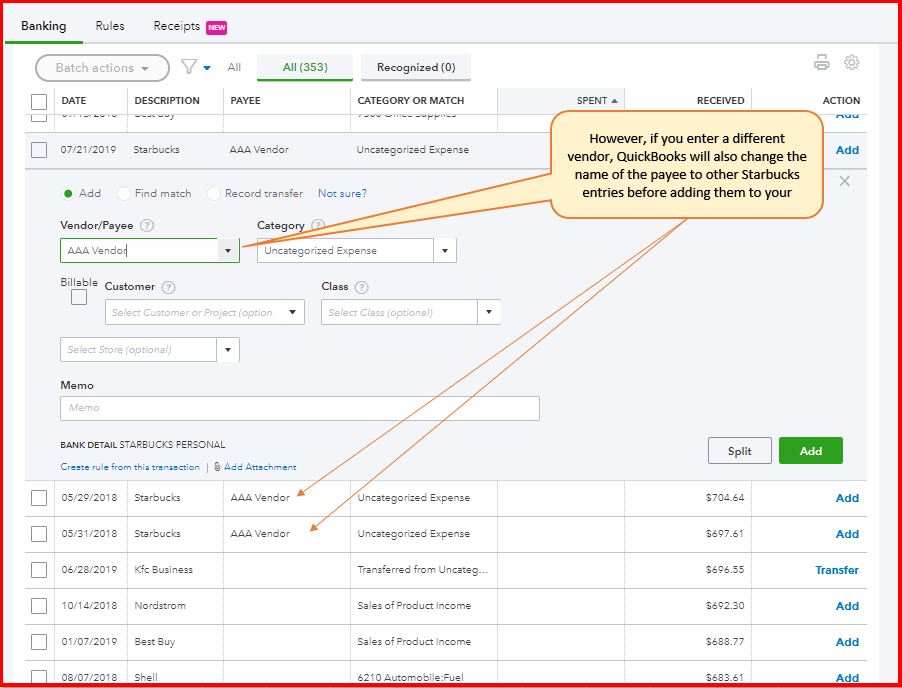Click Transfer for the Kfc Business row
Image resolution: width=902 pixels, height=688 pixels.
[837, 570]
